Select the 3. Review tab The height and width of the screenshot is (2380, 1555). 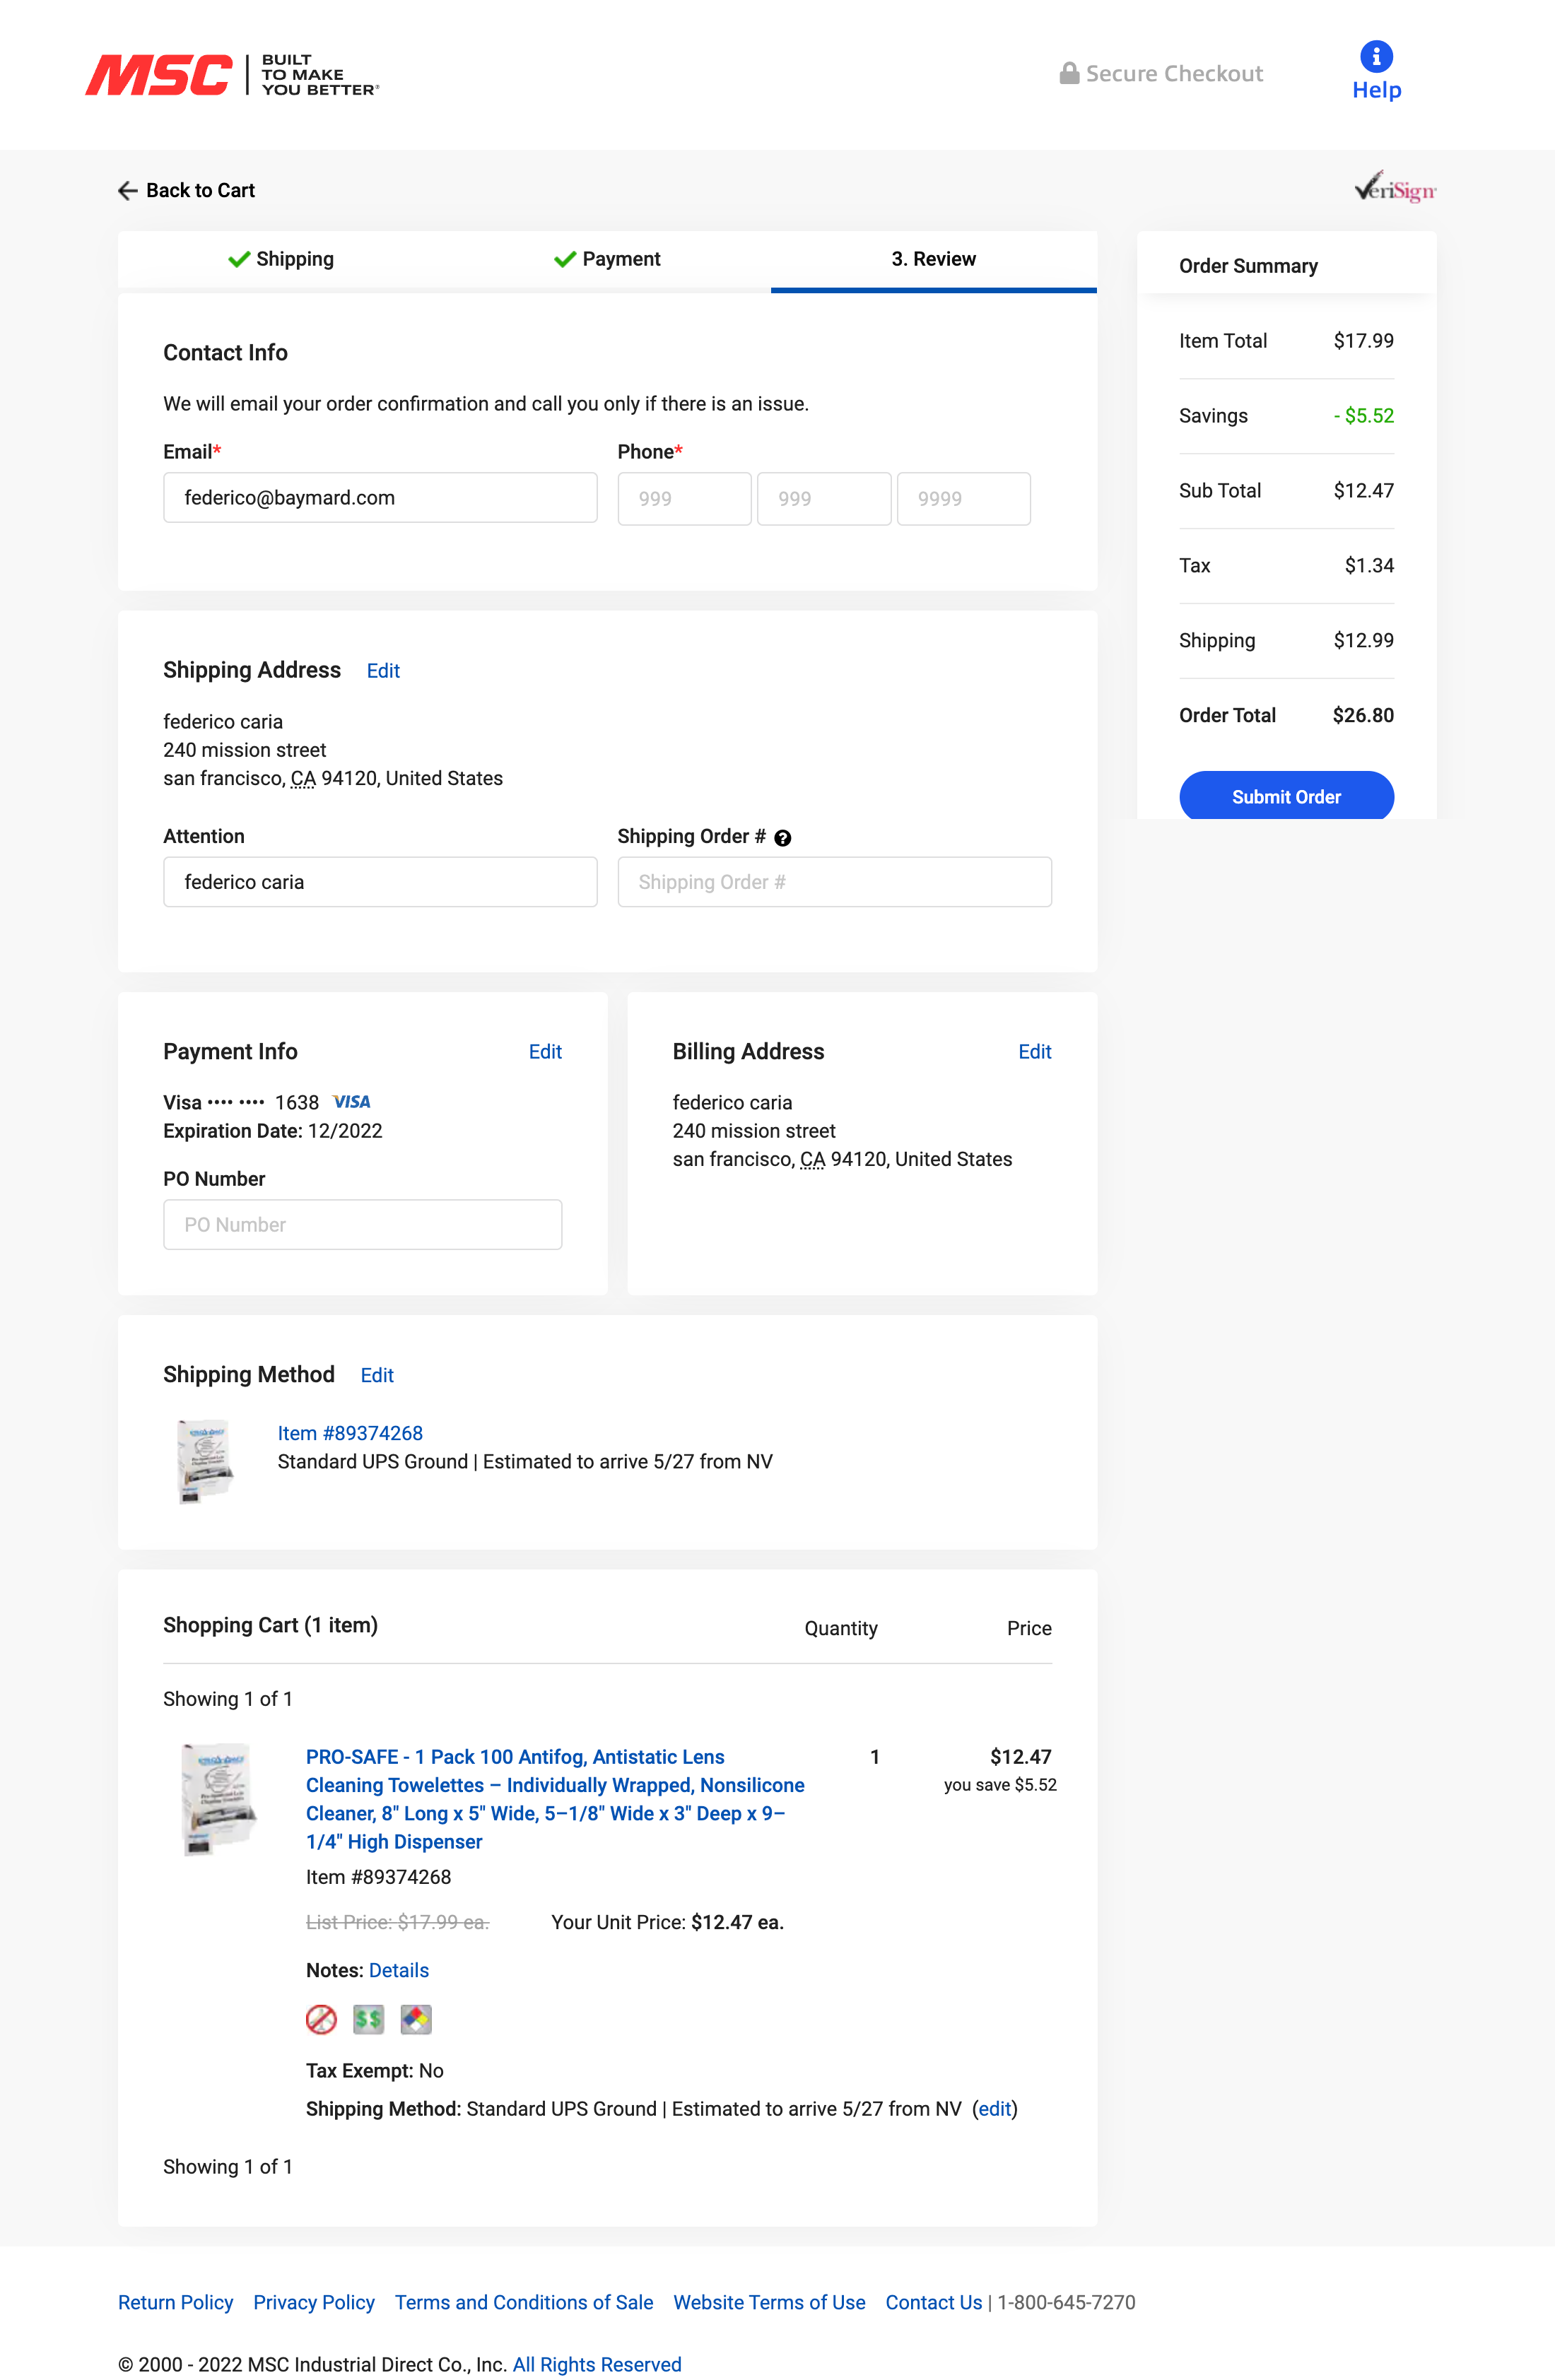pyautogui.click(x=934, y=259)
